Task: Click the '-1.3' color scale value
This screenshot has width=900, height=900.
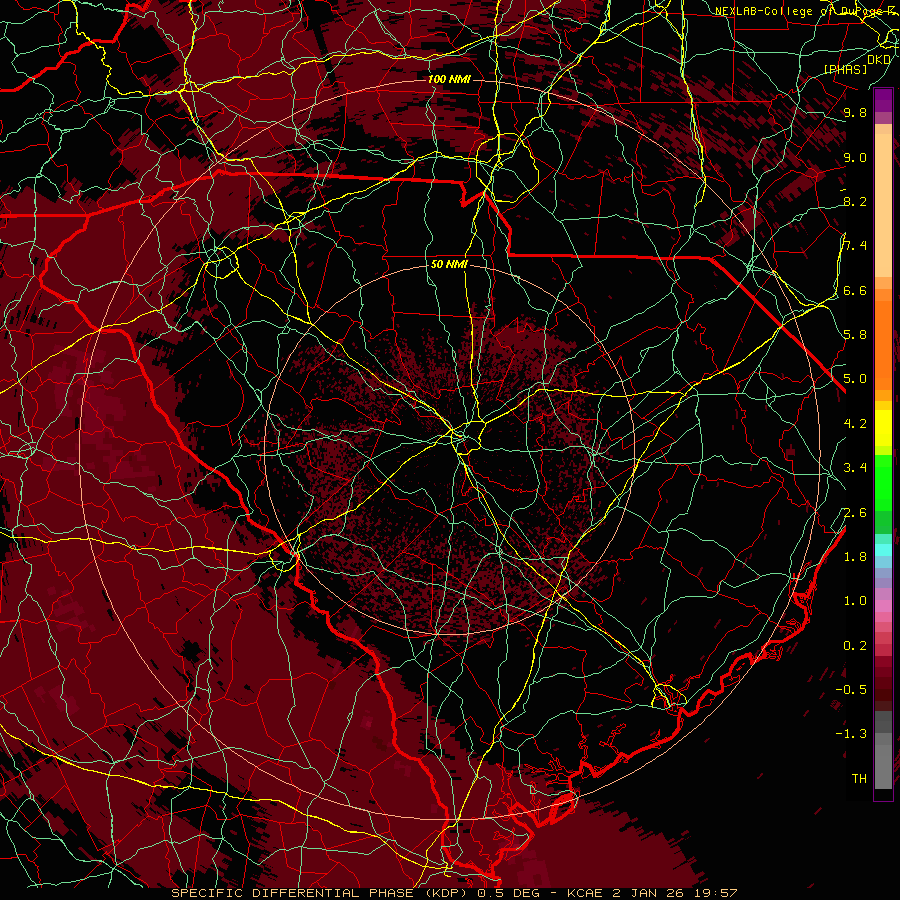Action: coord(851,734)
